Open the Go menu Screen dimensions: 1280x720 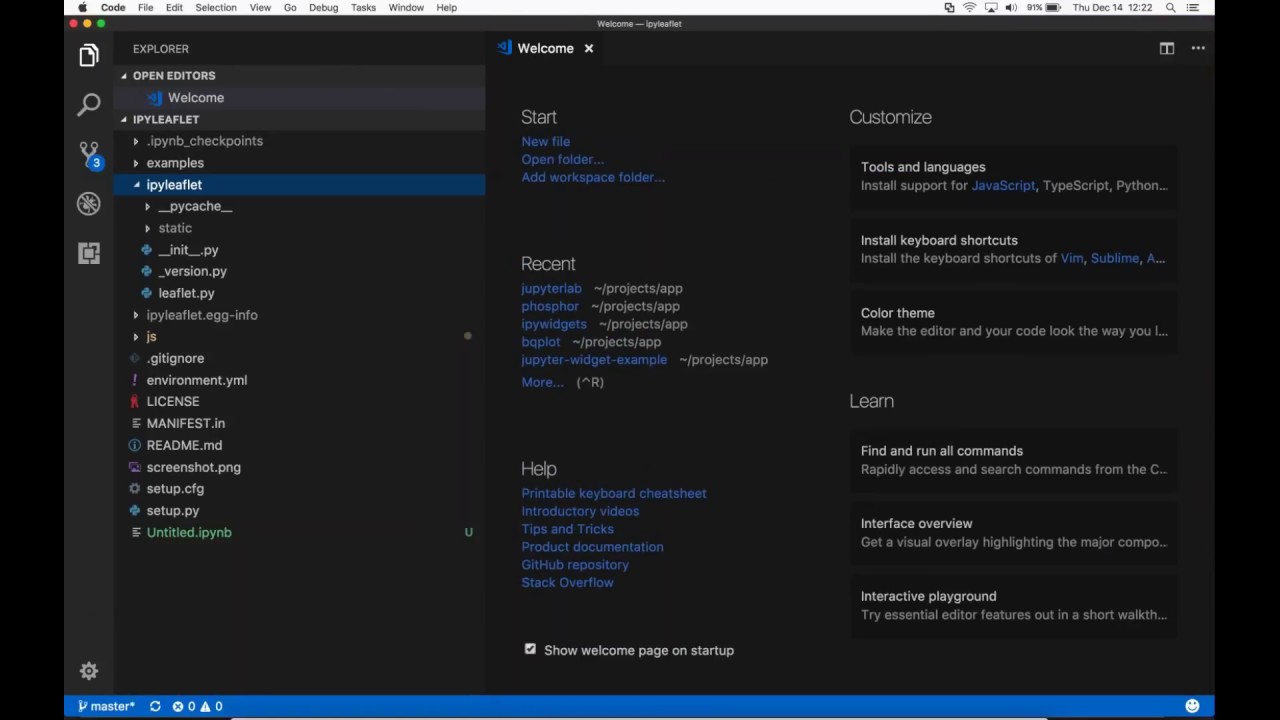point(290,7)
